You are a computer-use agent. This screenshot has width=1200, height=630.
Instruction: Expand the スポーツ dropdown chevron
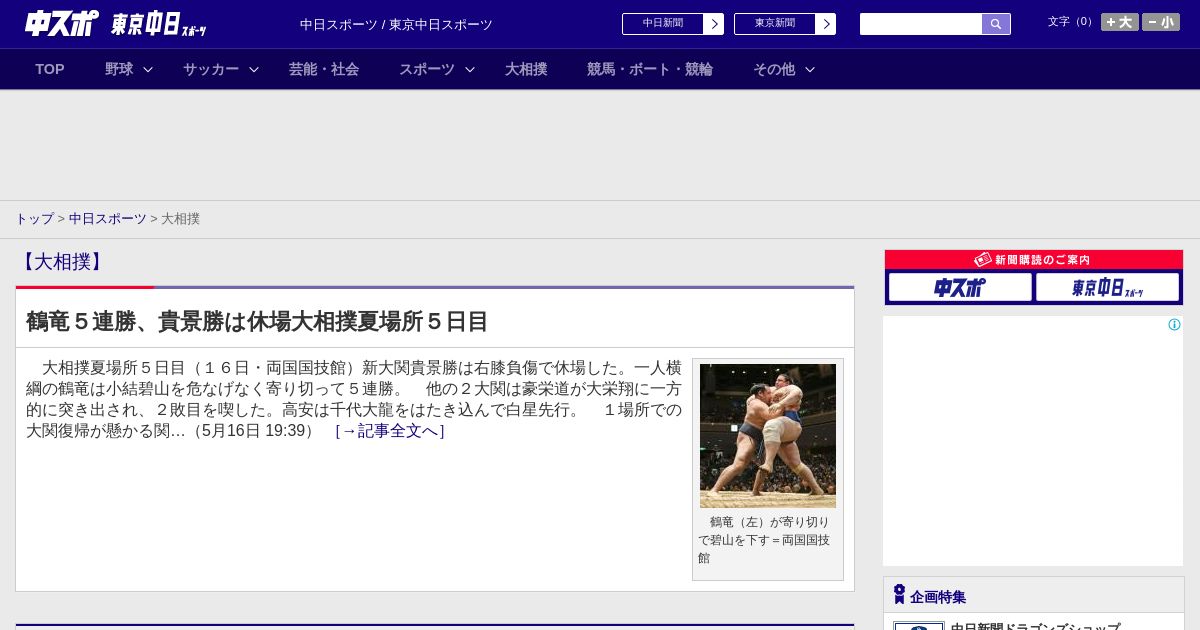(470, 69)
